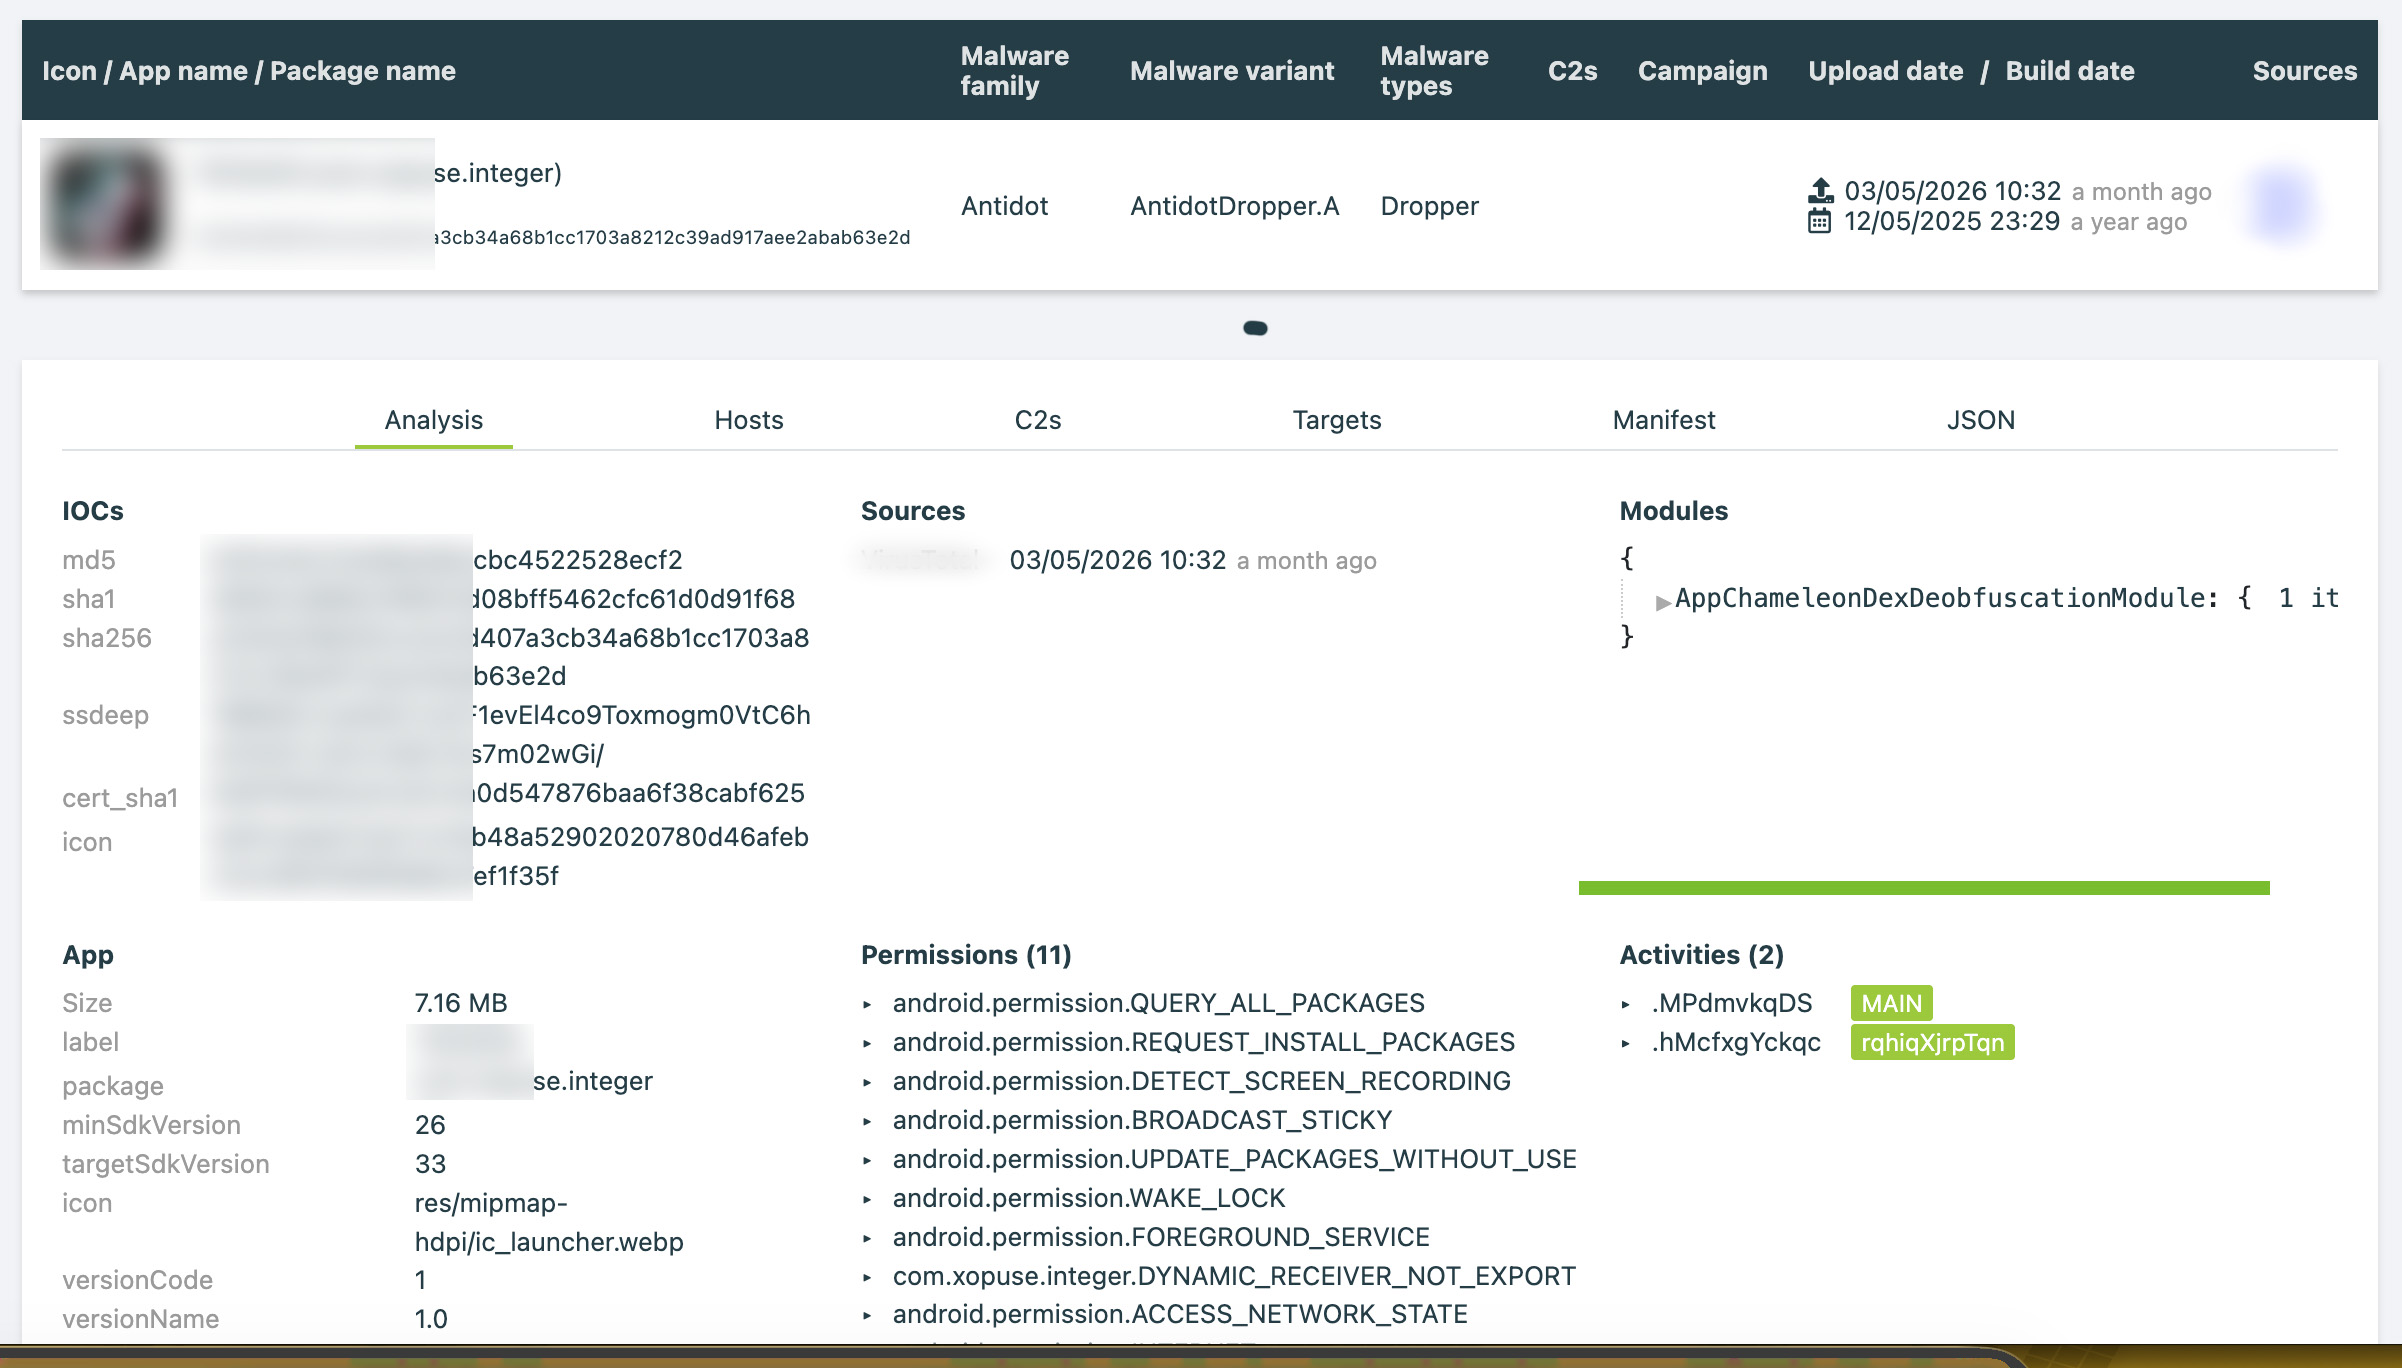Click the Campaign column header

(x=1702, y=71)
